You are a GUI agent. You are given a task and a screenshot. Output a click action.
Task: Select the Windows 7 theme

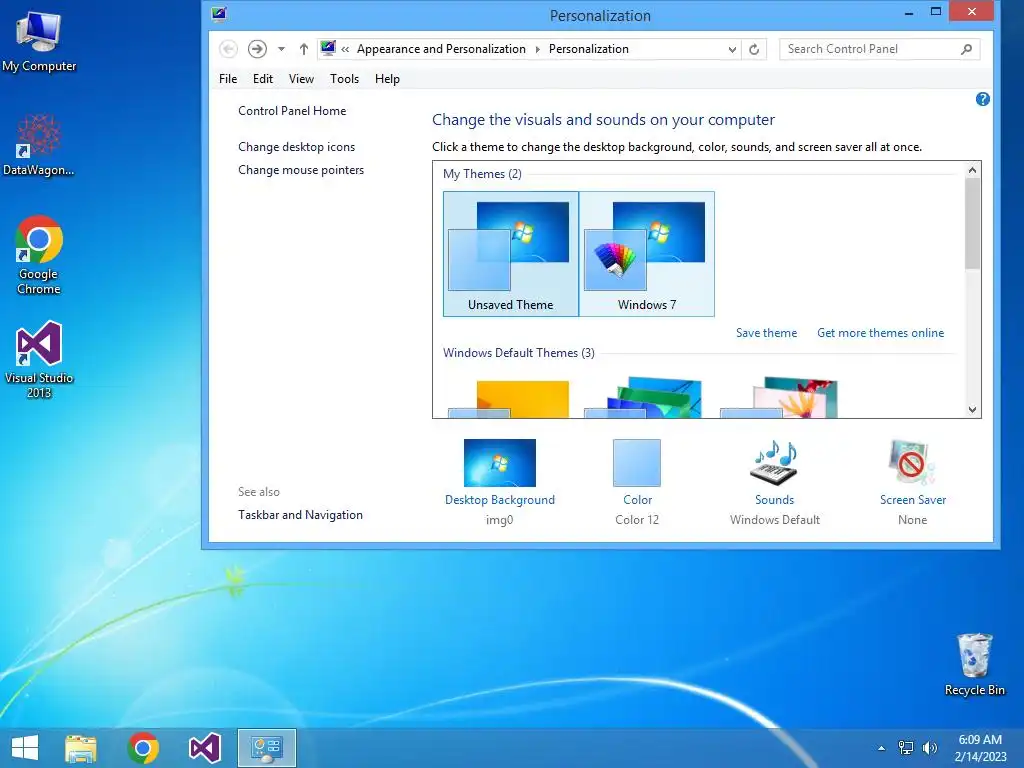pos(647,254)
